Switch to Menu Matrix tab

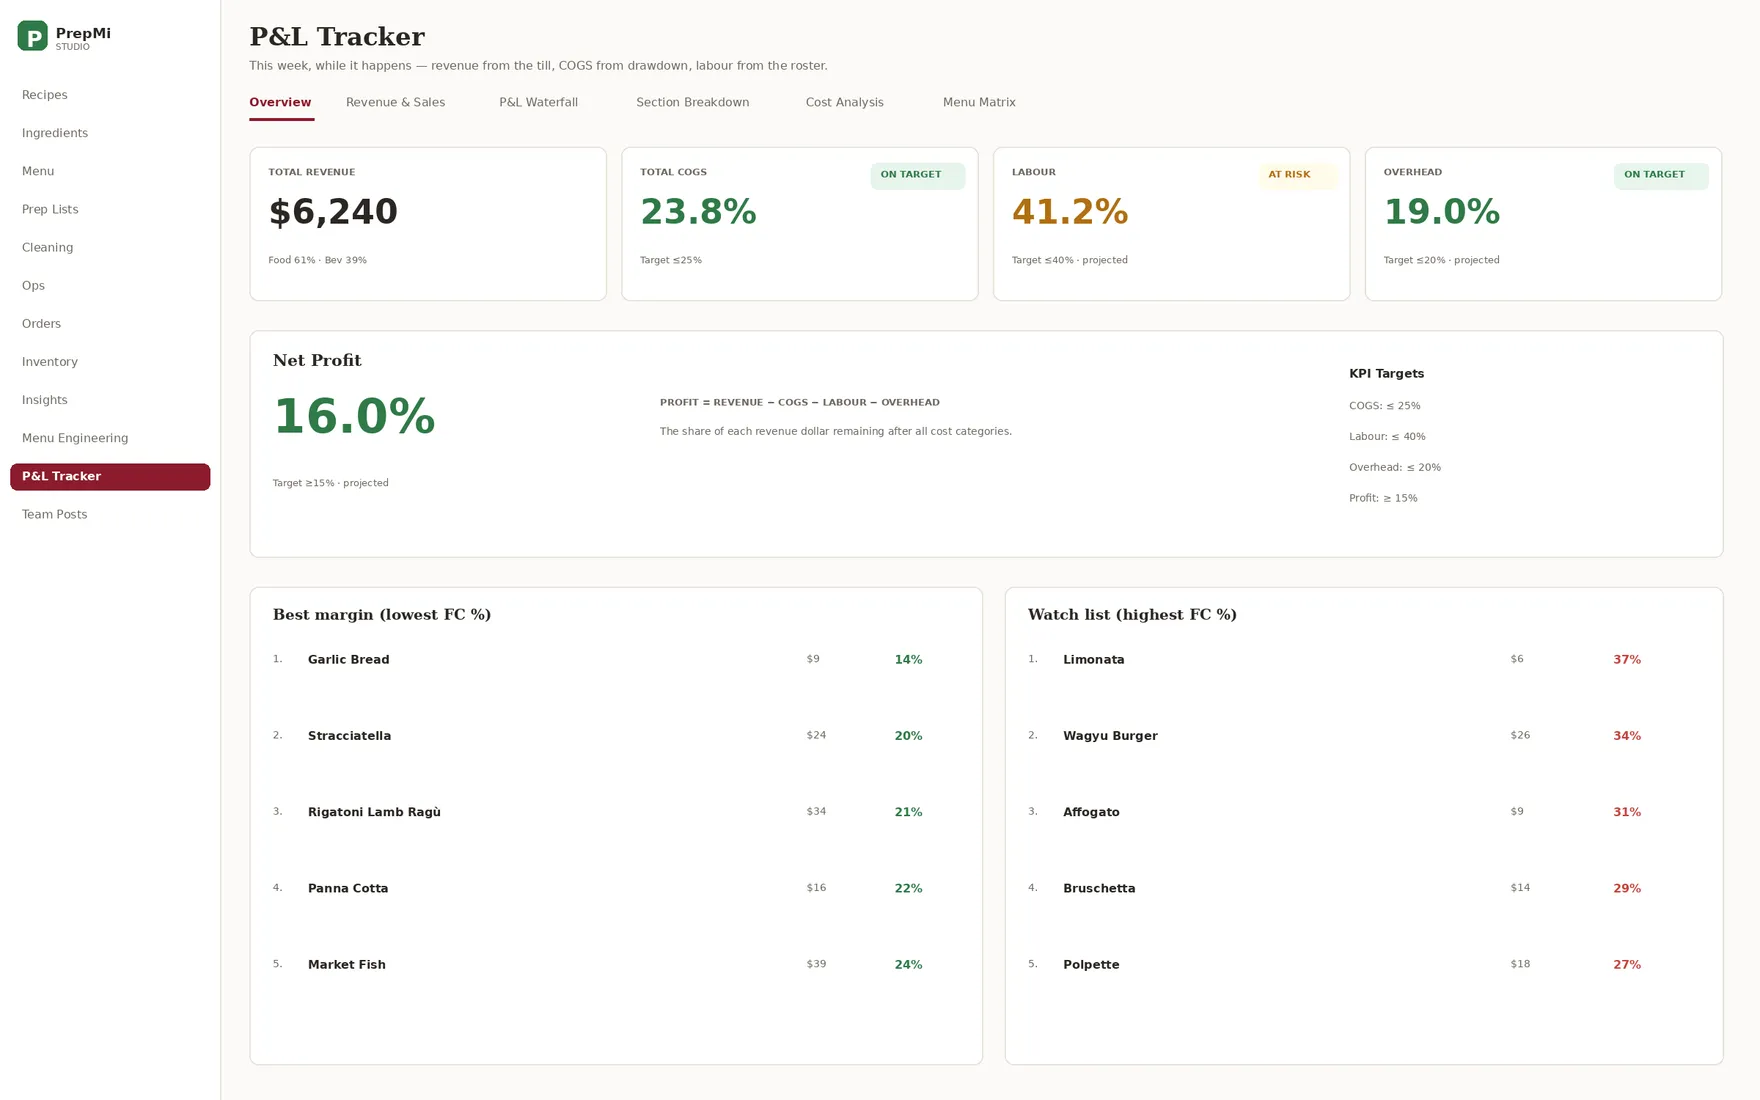979,102
